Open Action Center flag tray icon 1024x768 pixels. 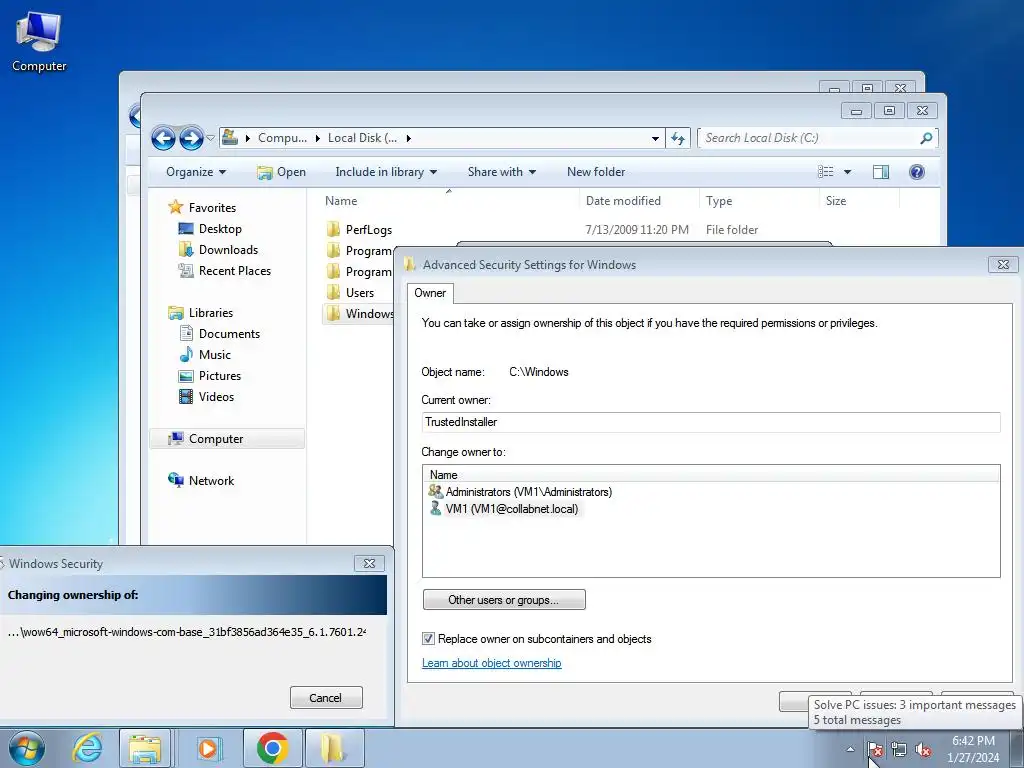click(x=875, y=749)
